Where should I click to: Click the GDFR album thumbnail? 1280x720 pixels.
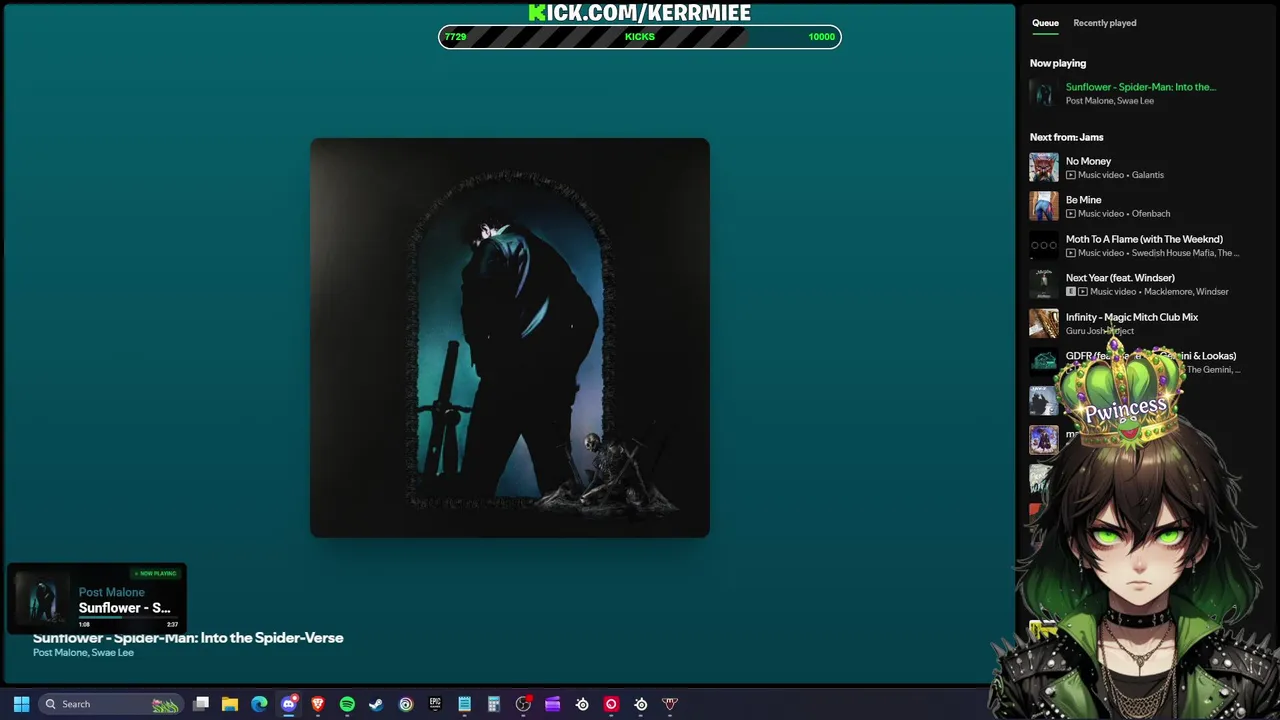click(x=1044, y=362)
